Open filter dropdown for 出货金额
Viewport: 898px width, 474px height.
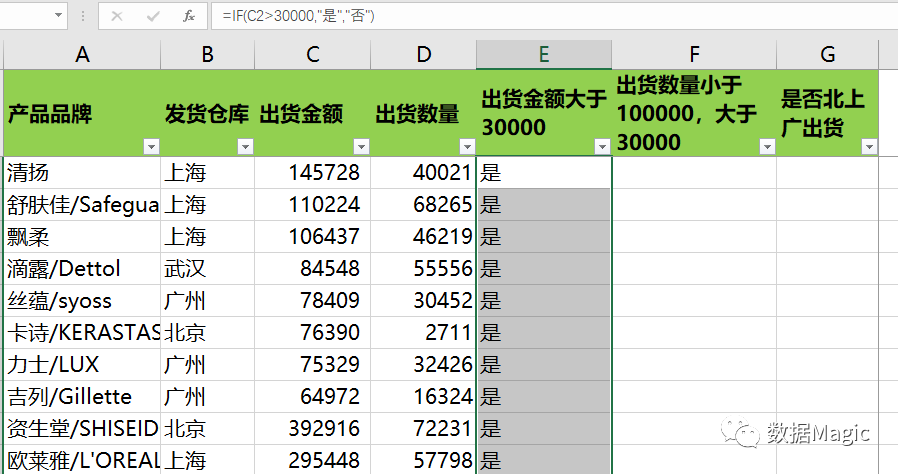click(361, 147)
